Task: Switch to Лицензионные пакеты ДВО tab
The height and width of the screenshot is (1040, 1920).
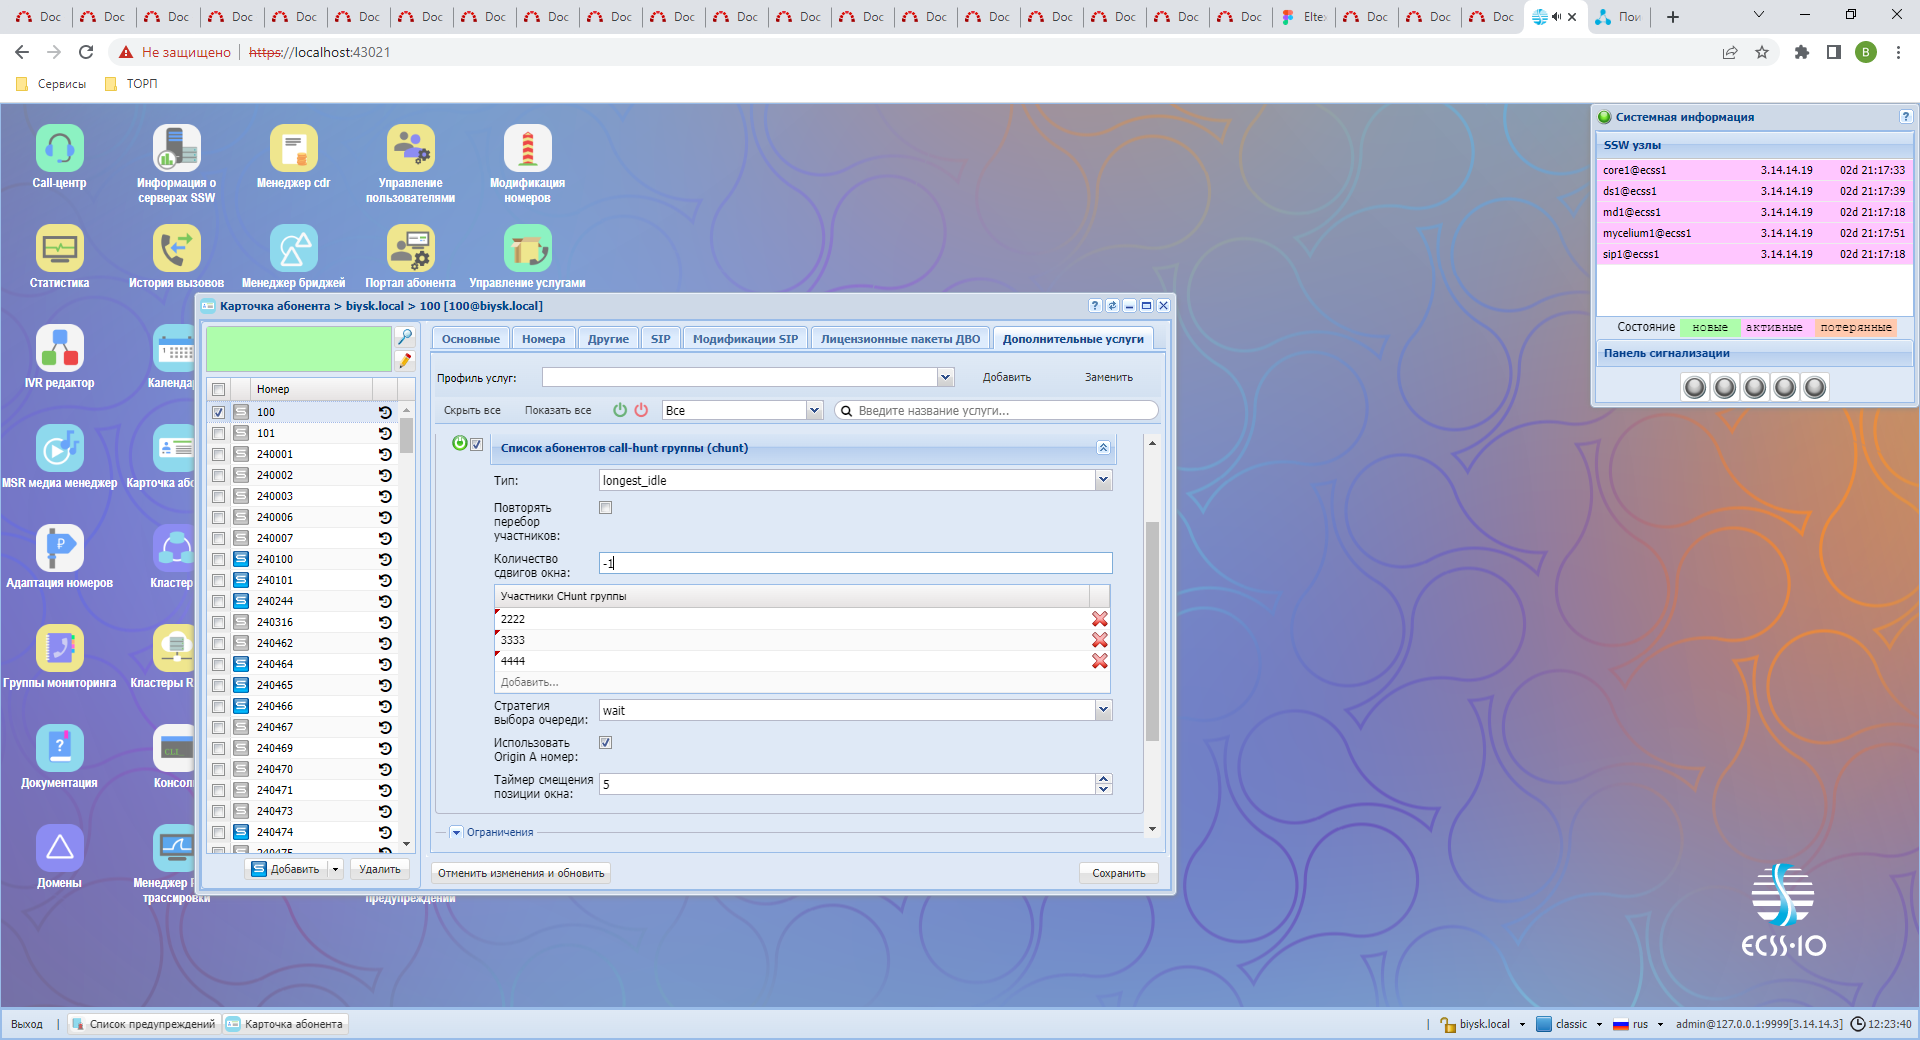Action: pyautogui.click(x=900, y=339)
